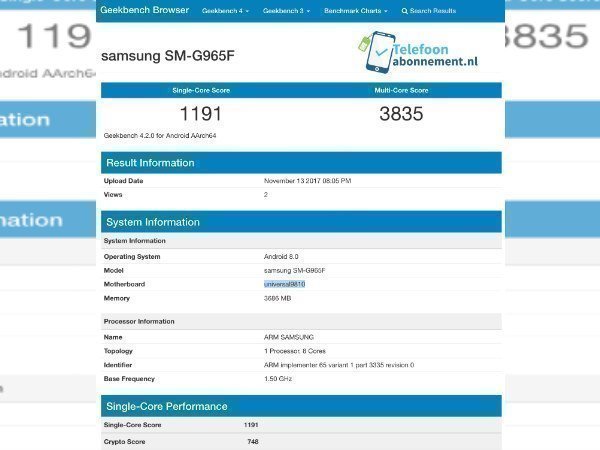The height and width of the screenshot is (450, 600).
Task: Click the Single-Core Performance section header
Action: click(x=301, y=406)
